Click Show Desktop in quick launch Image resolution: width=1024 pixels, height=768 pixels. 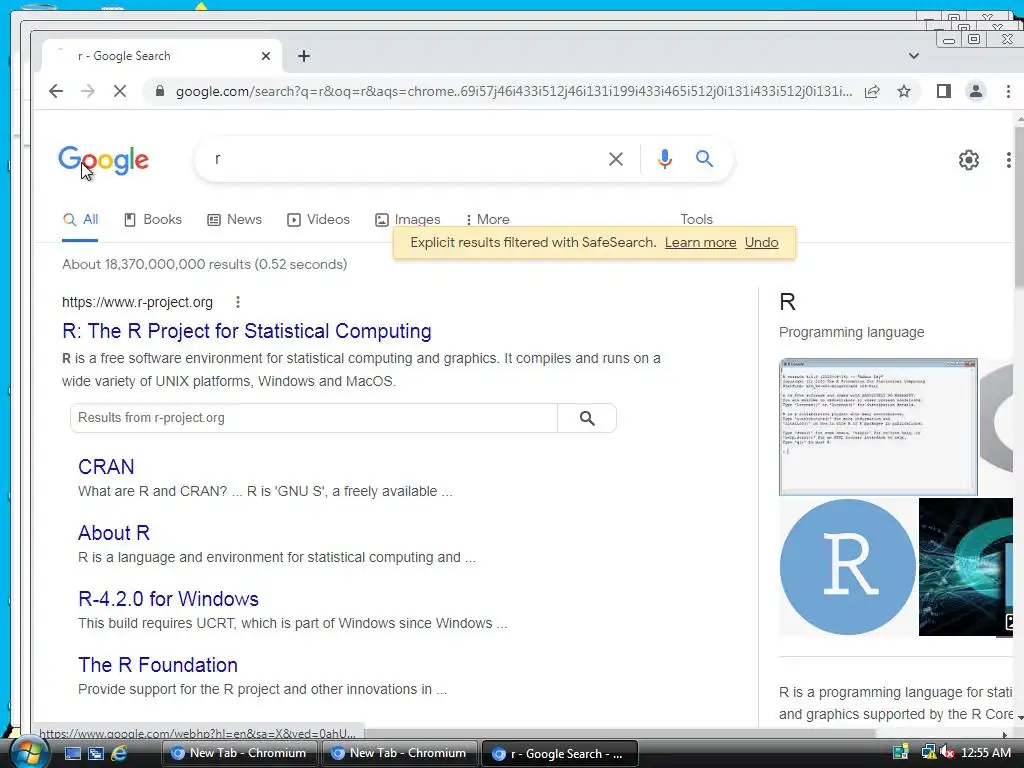tap(72, 753)
